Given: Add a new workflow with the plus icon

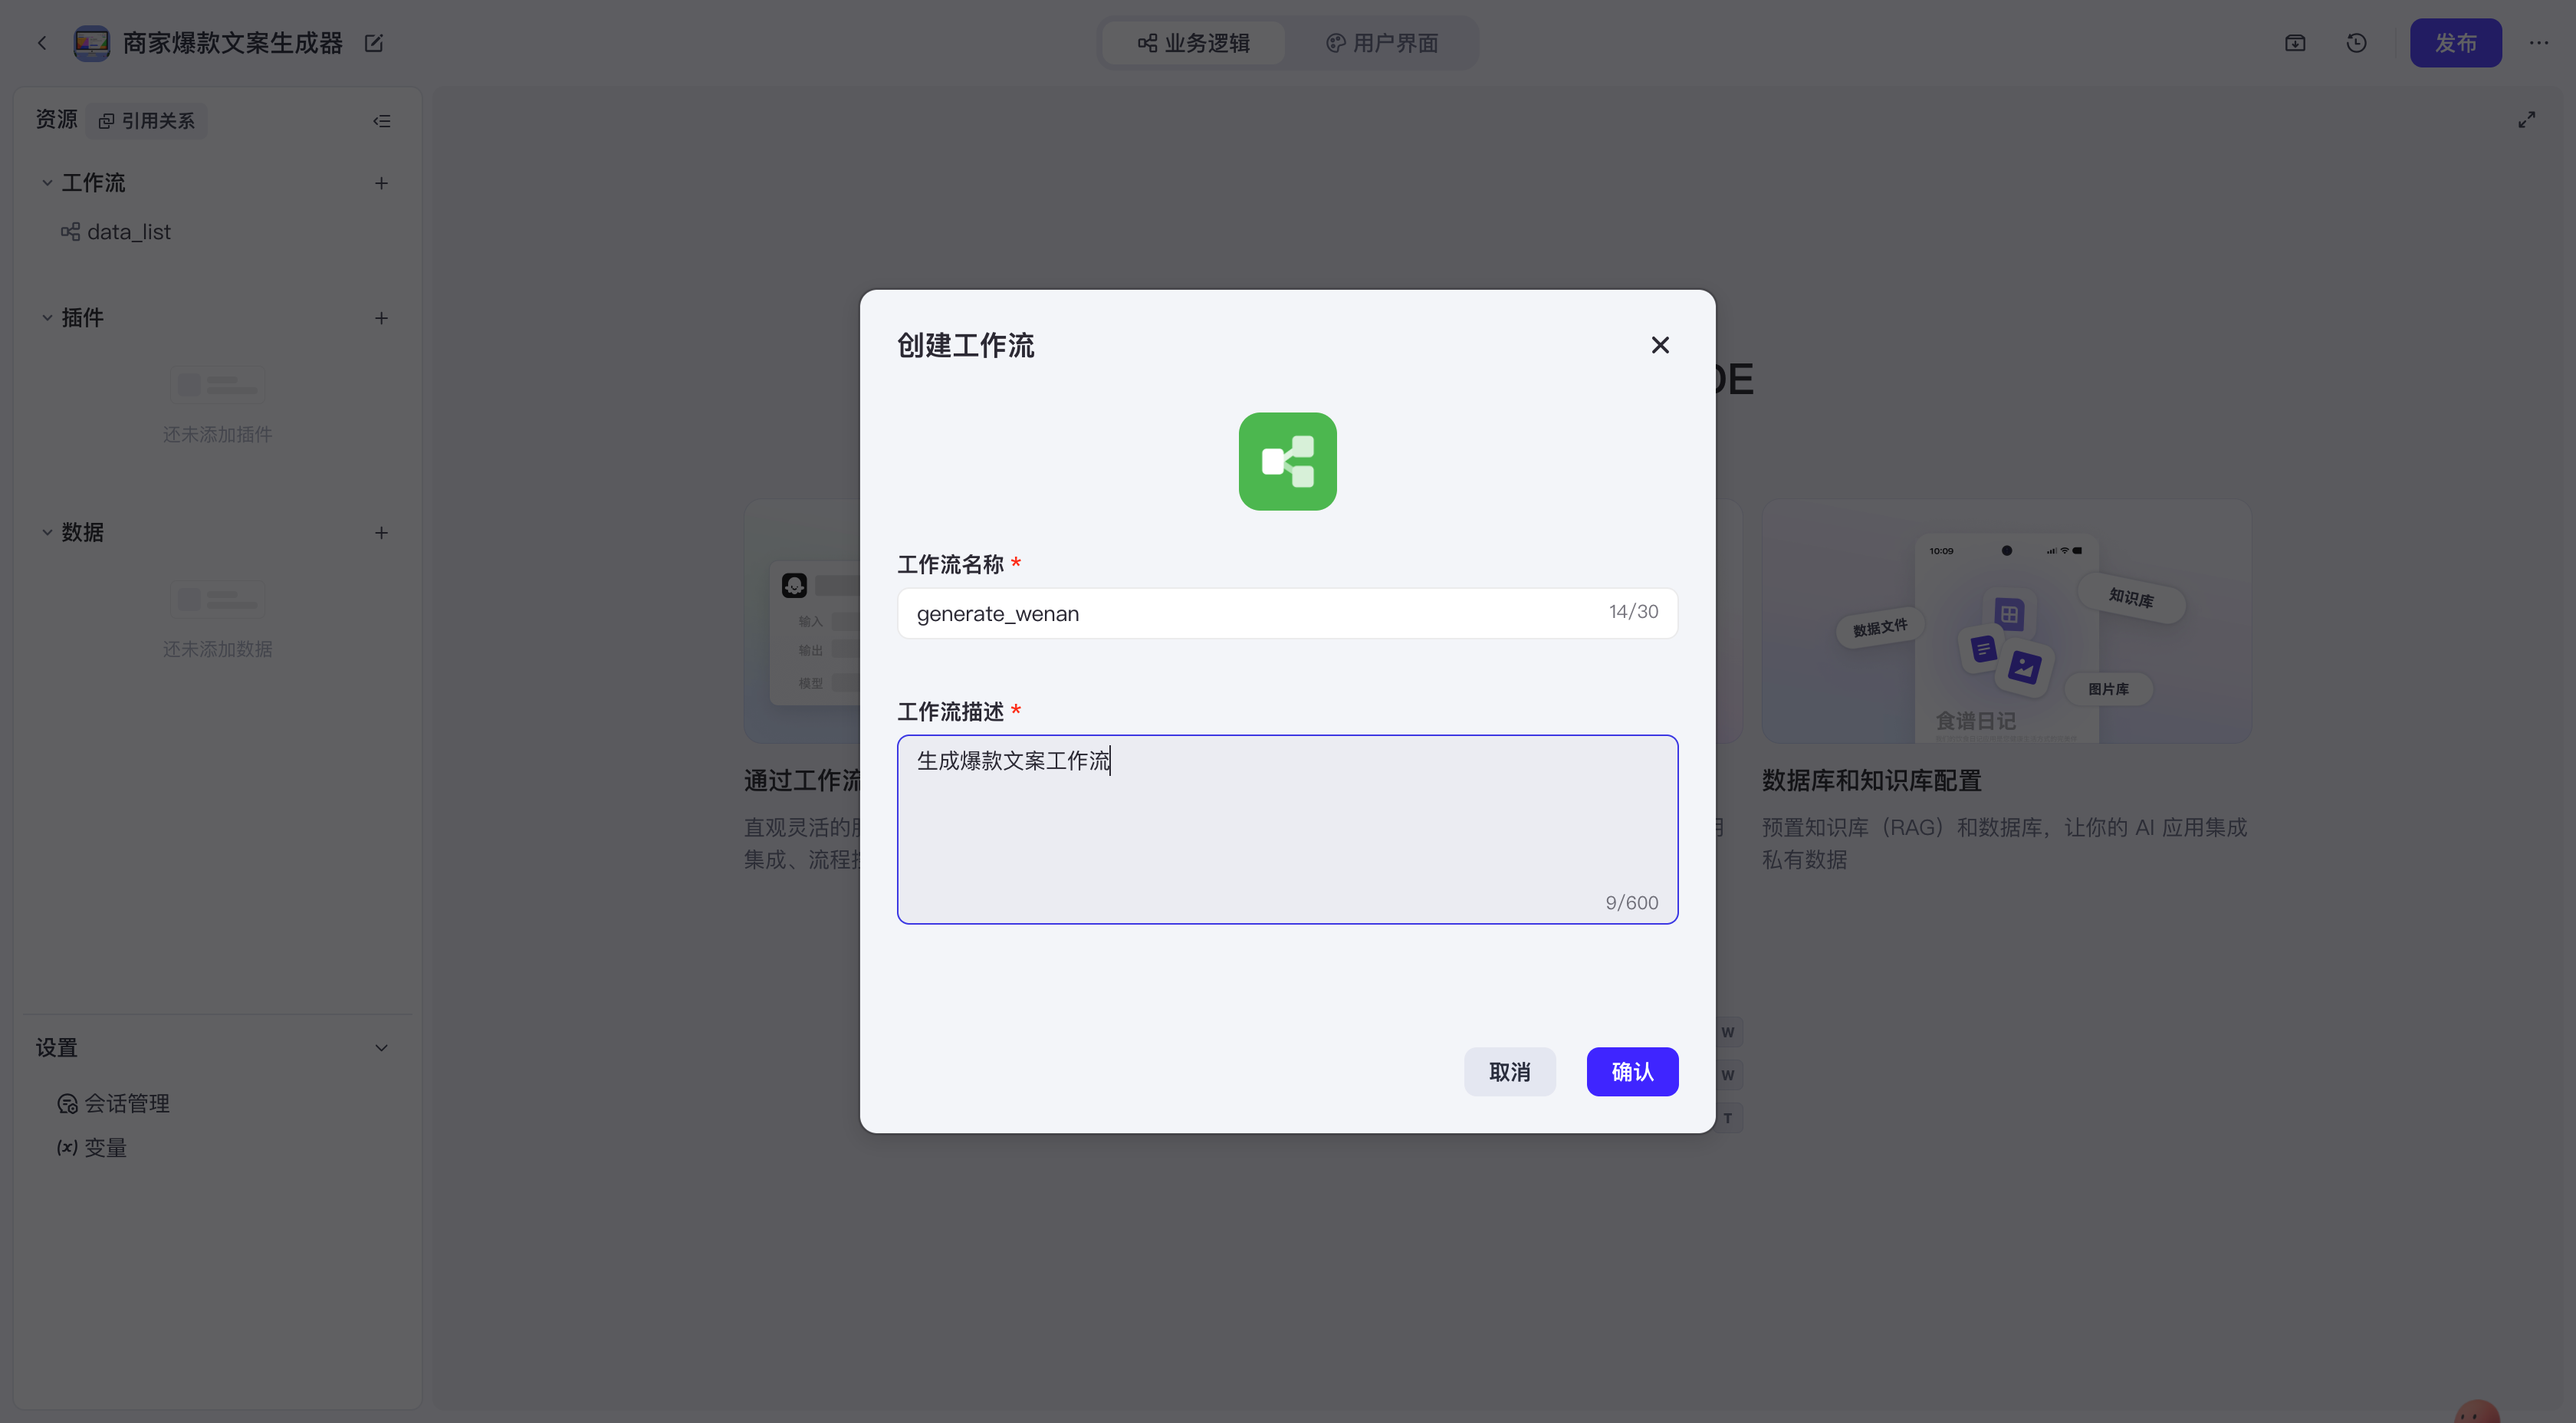Looking at the screenshot, I should click(381, 183).
